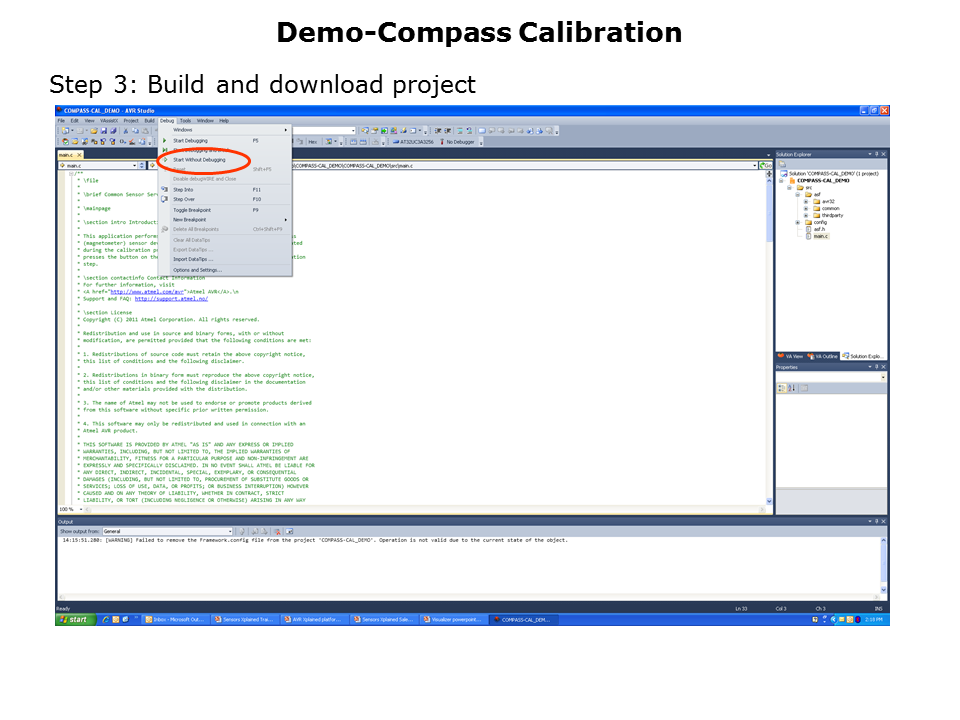This screenshot has width=960, height=720.
Task: Open the VAssistX menu
Action: point(109,121)
